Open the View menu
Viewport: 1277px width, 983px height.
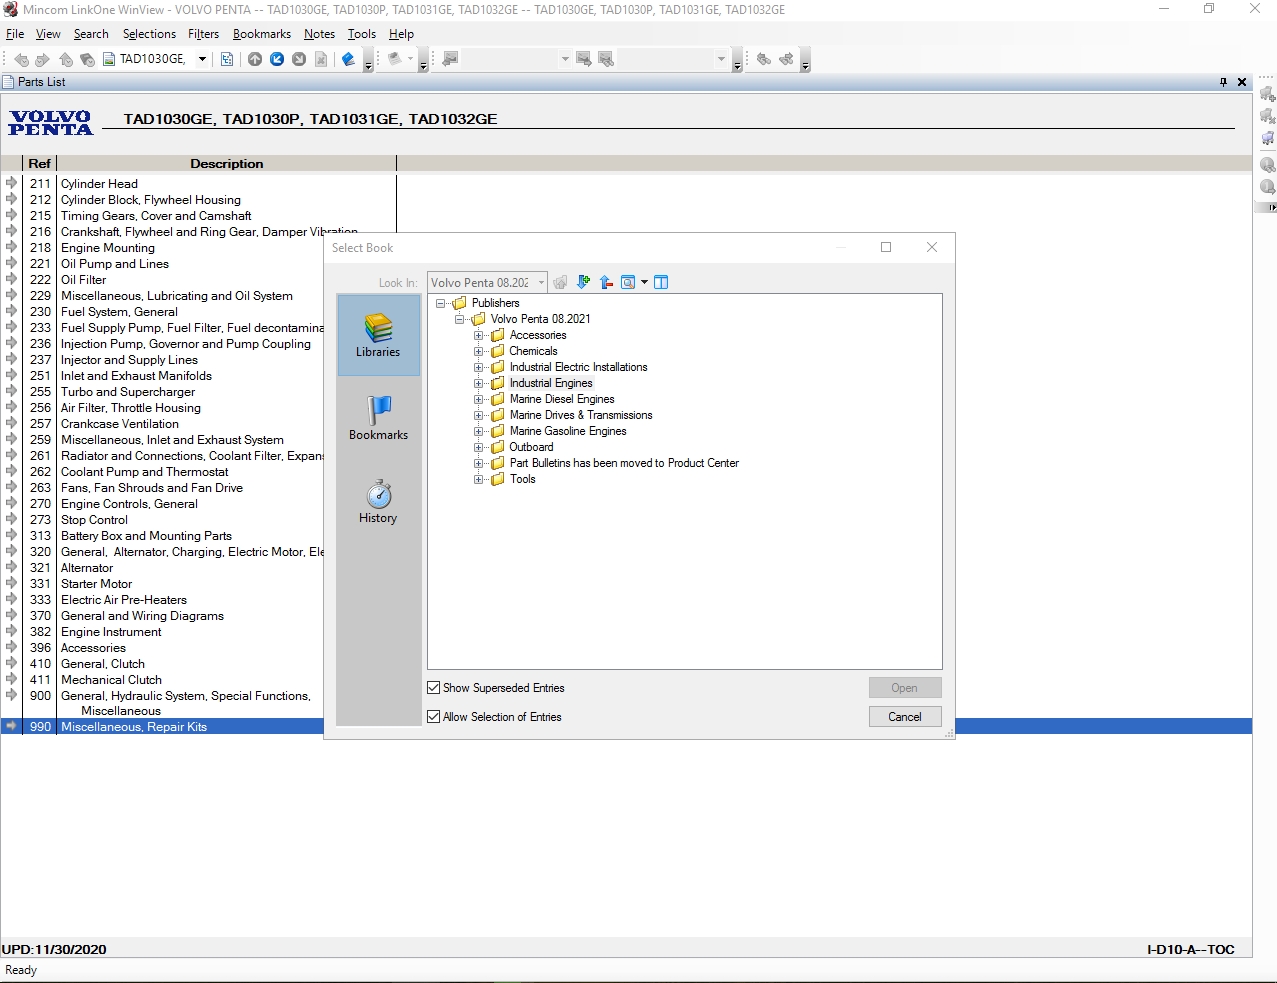48,34
